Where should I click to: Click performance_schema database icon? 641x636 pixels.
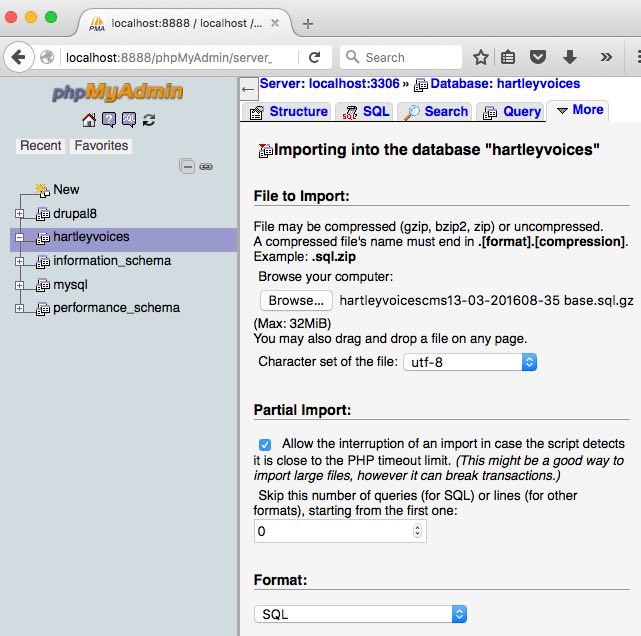(43, 308)
